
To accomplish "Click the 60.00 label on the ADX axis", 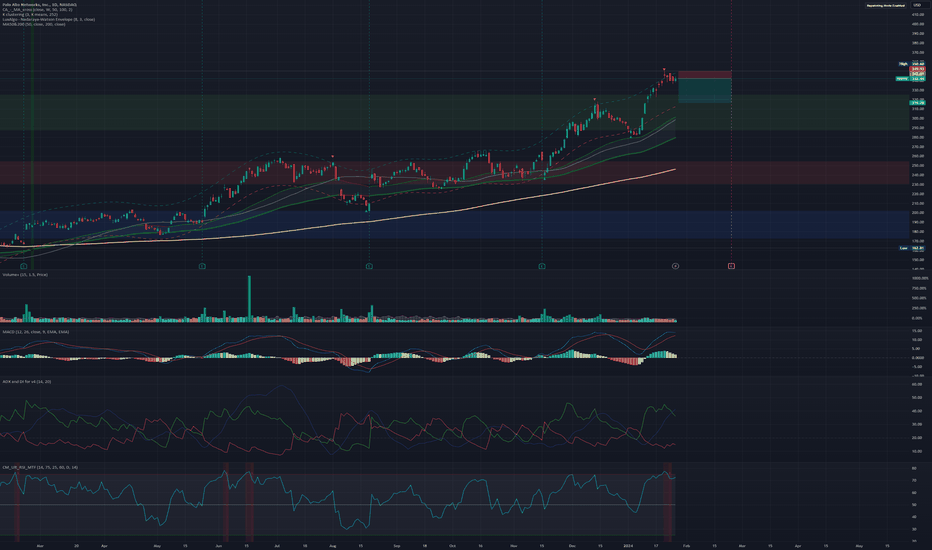I will (917, 384).
